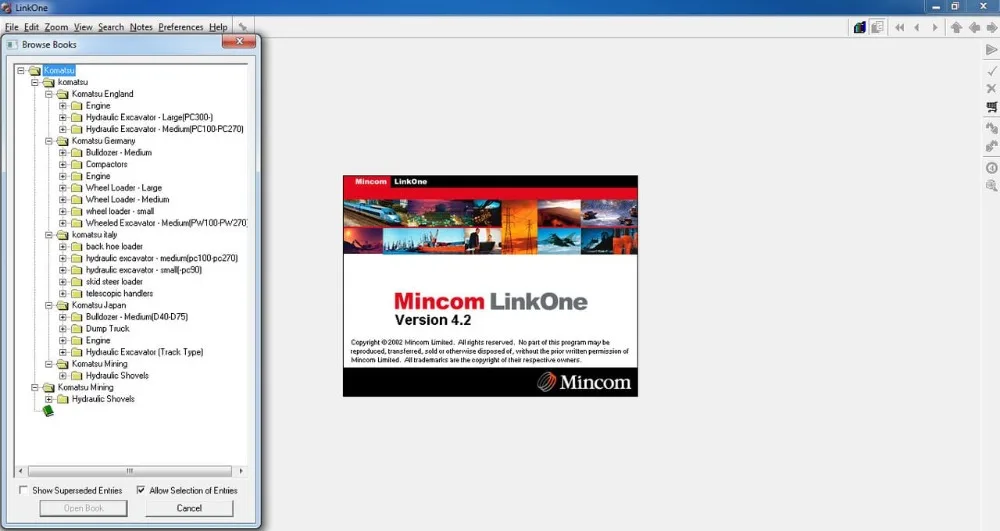Collapse the komatsu italy node
The height and width of the screenshot is (531, 1000).
(x=48, y=235)
